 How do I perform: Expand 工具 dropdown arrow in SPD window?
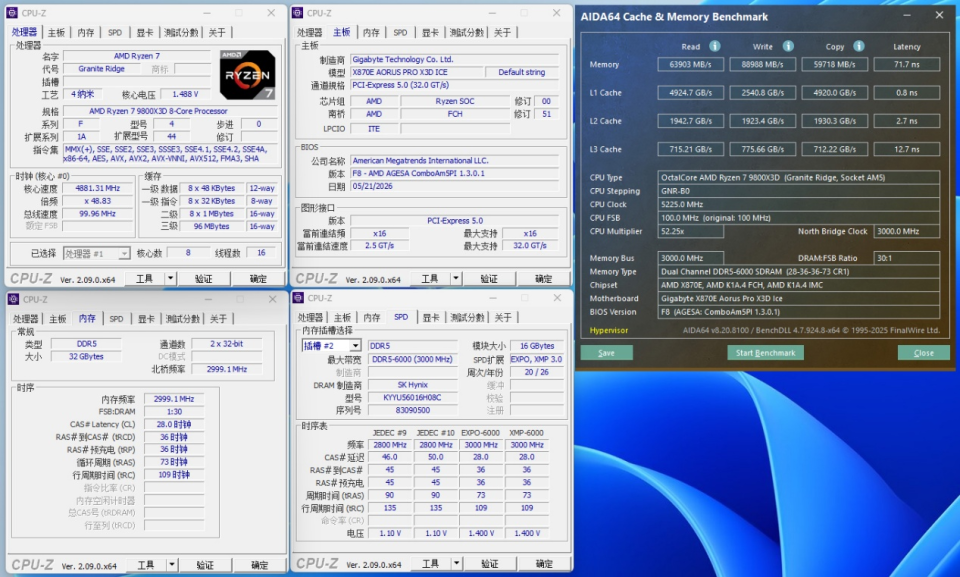point(457,564)
